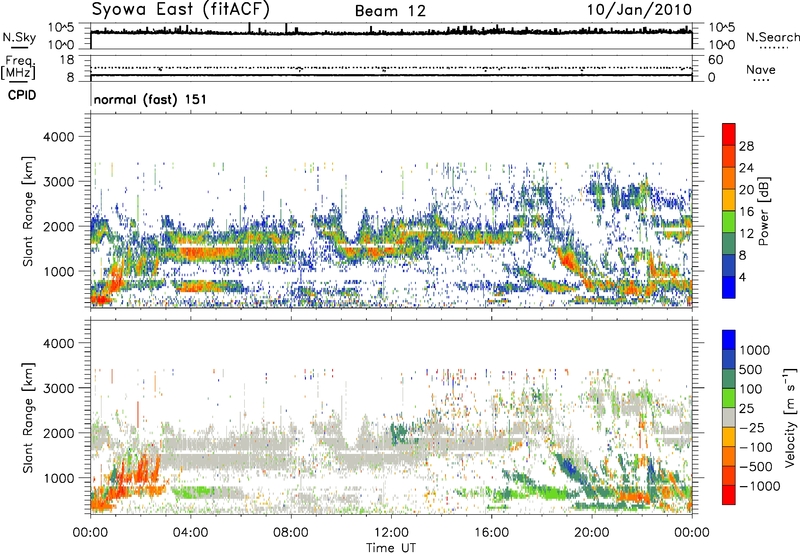Click the "-500" label on the velocity colorbar

click(x=756, y=467)
